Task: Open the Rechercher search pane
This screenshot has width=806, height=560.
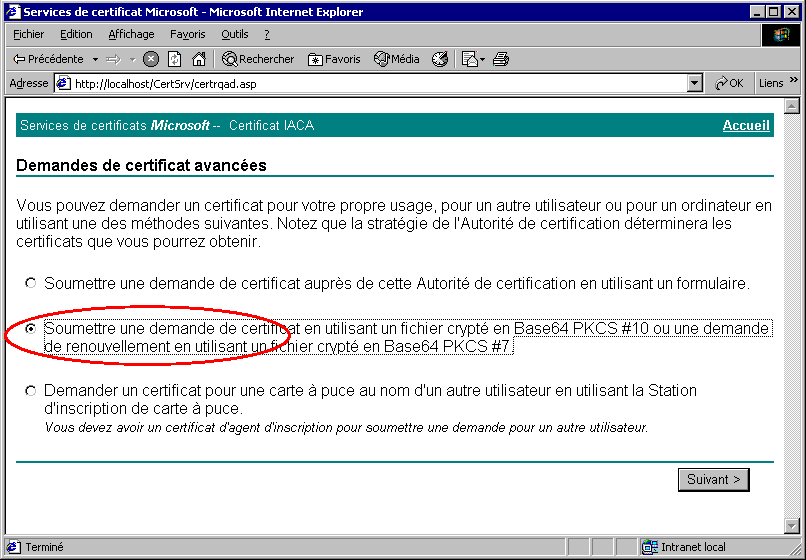Action: 258,60
